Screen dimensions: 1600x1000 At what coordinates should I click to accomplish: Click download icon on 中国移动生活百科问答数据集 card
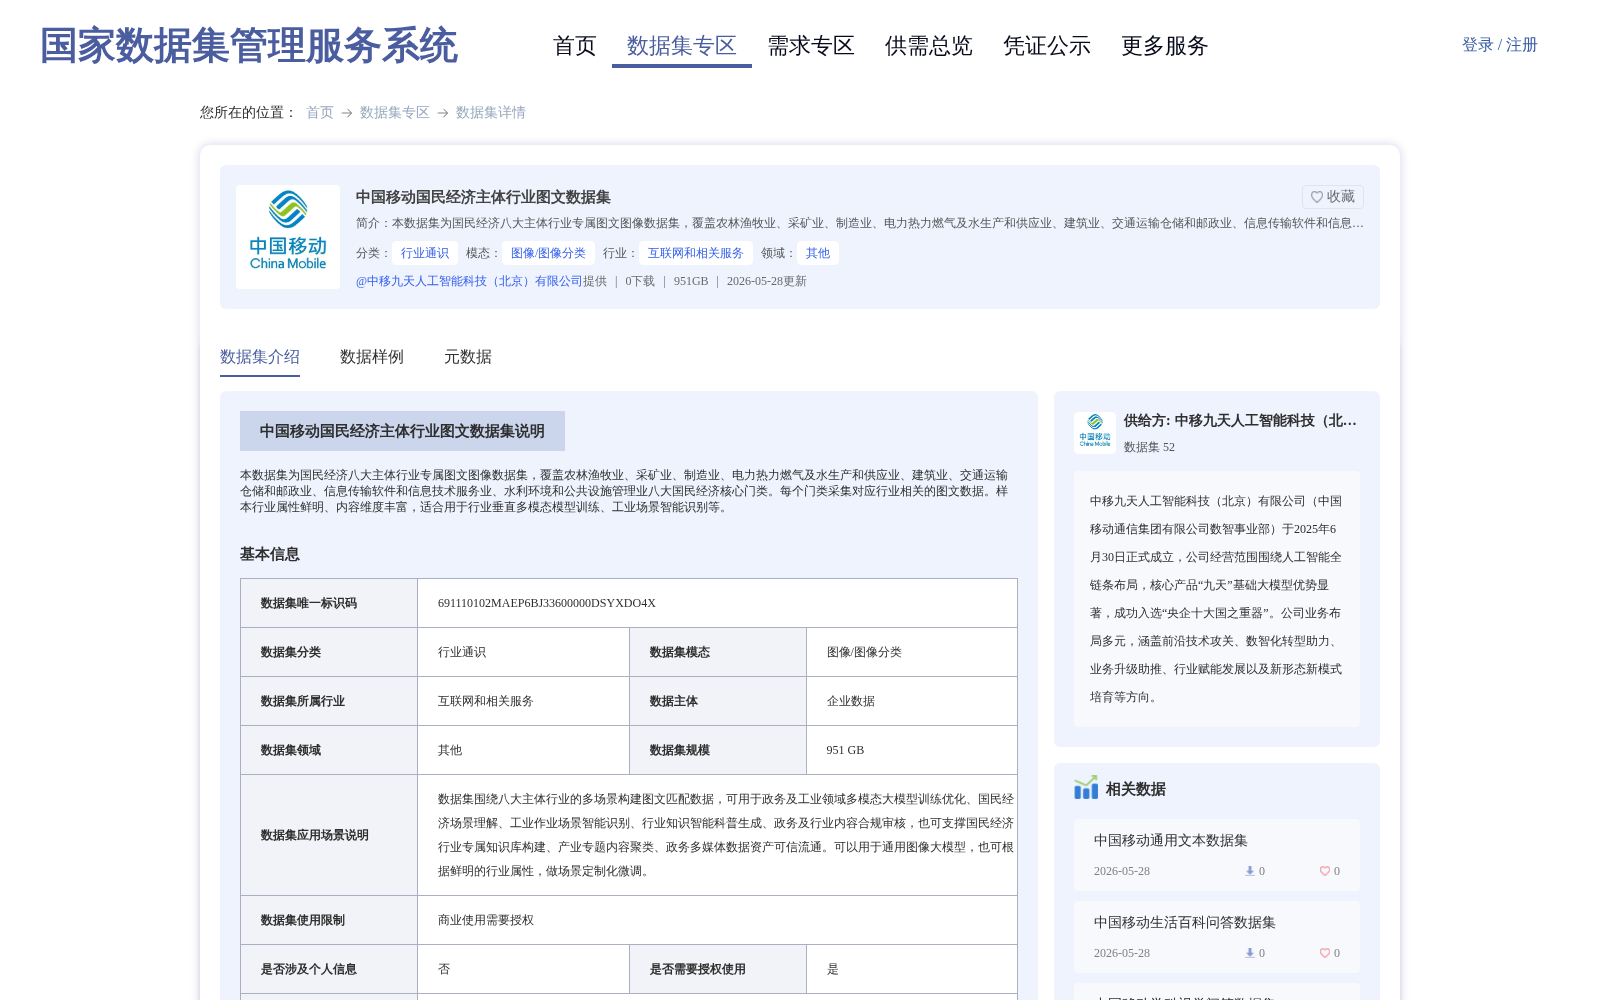pyautogui.click(x=1249, y=953)
